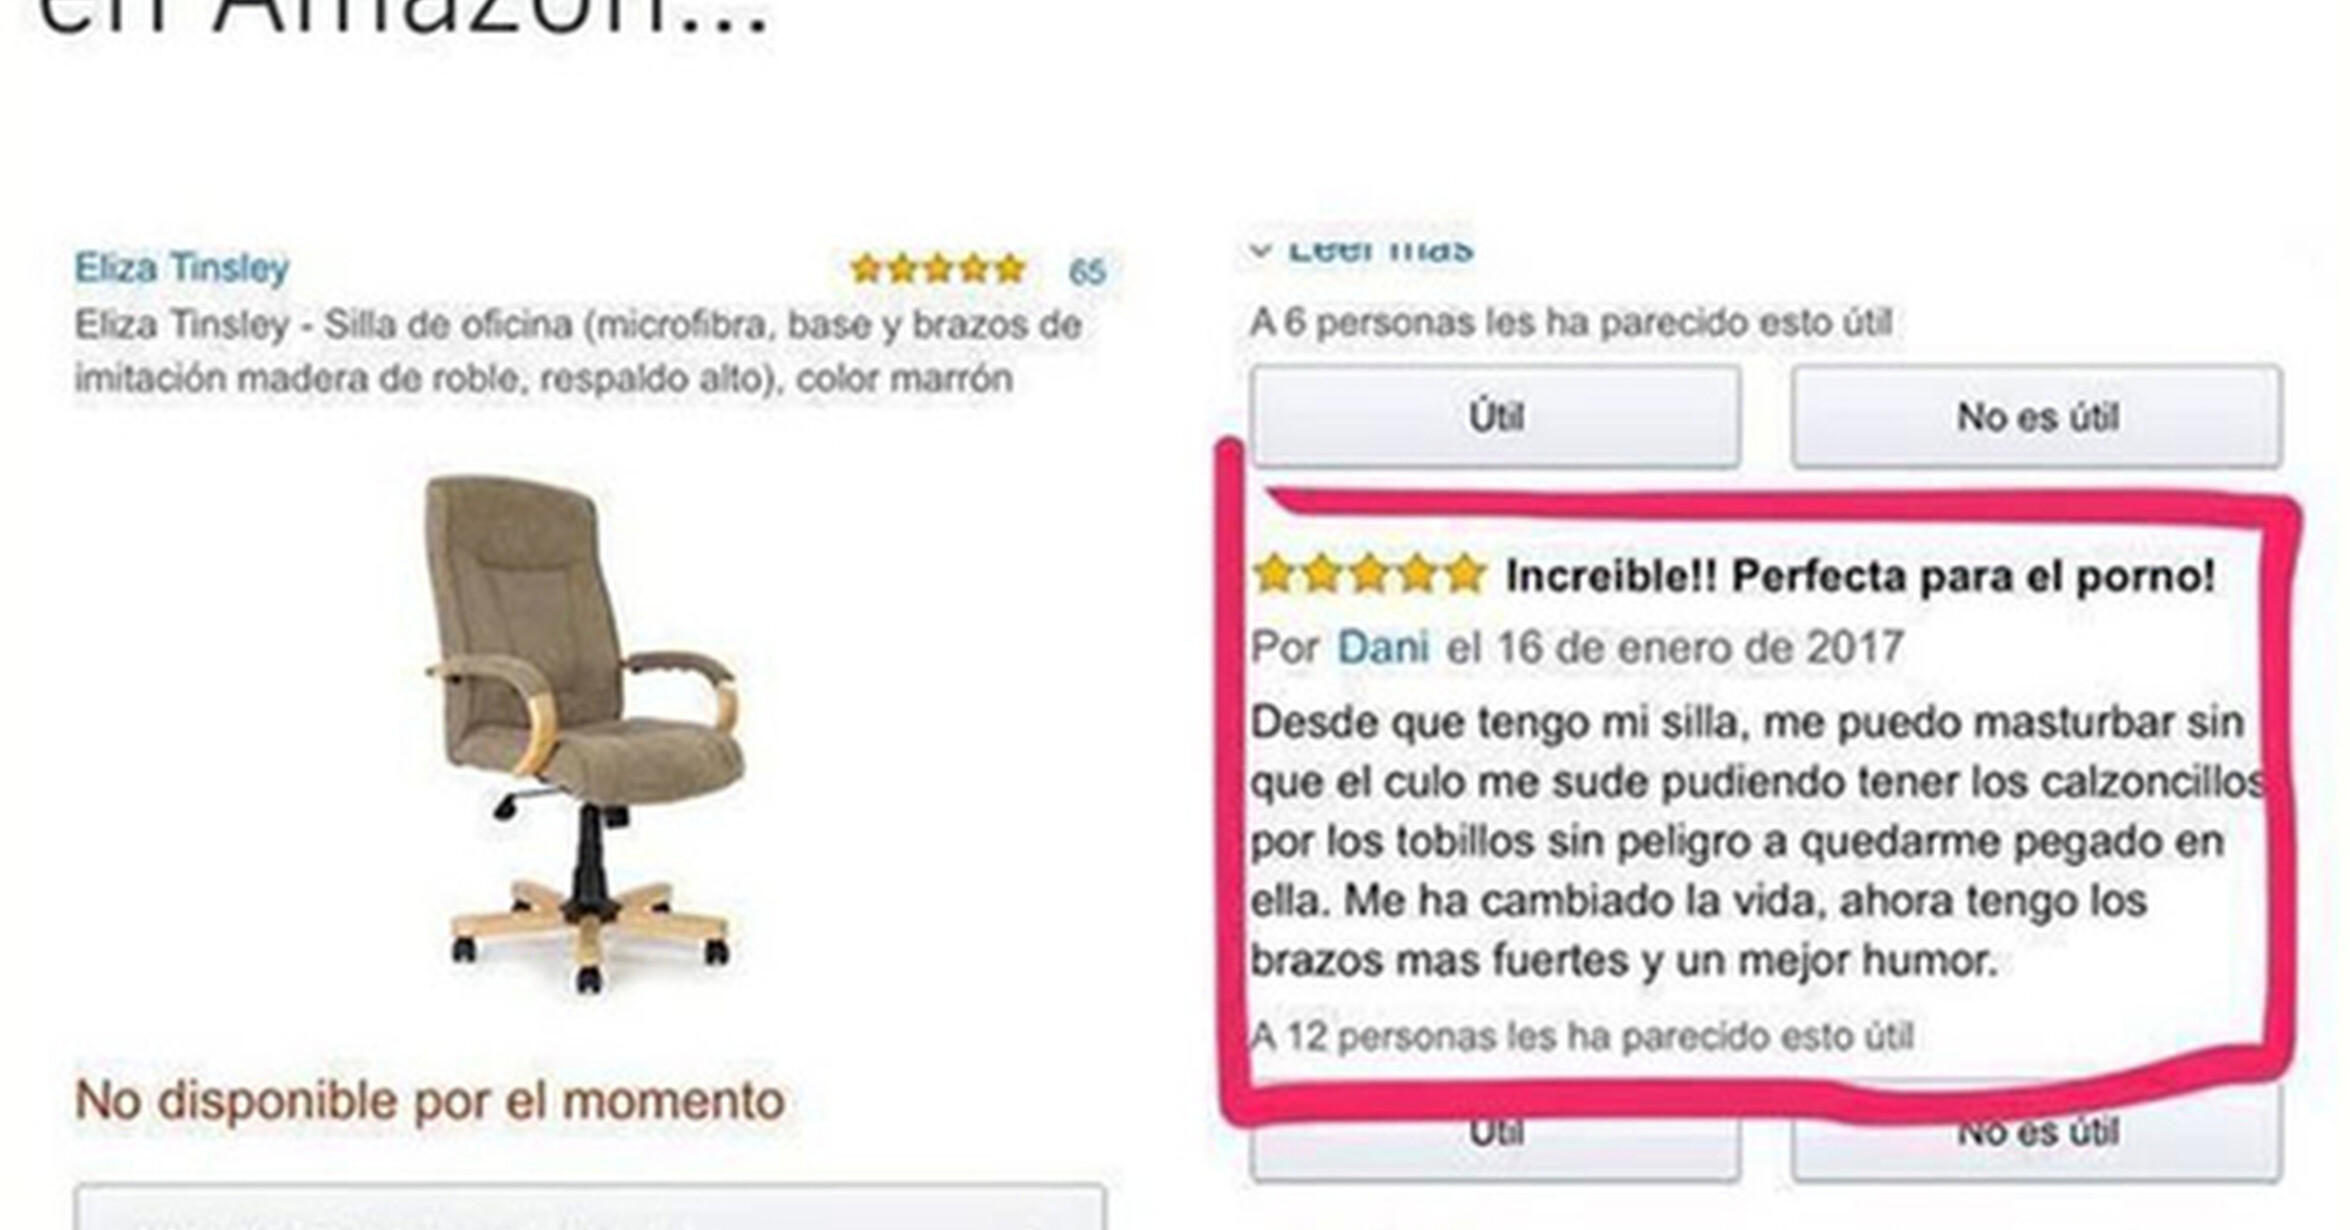Screen dimensions: 2350x1230
Task: Click the 'Increíble!! Perfecta para el porno!' title
Action: pyautogui.click(x=1861, y=576)
